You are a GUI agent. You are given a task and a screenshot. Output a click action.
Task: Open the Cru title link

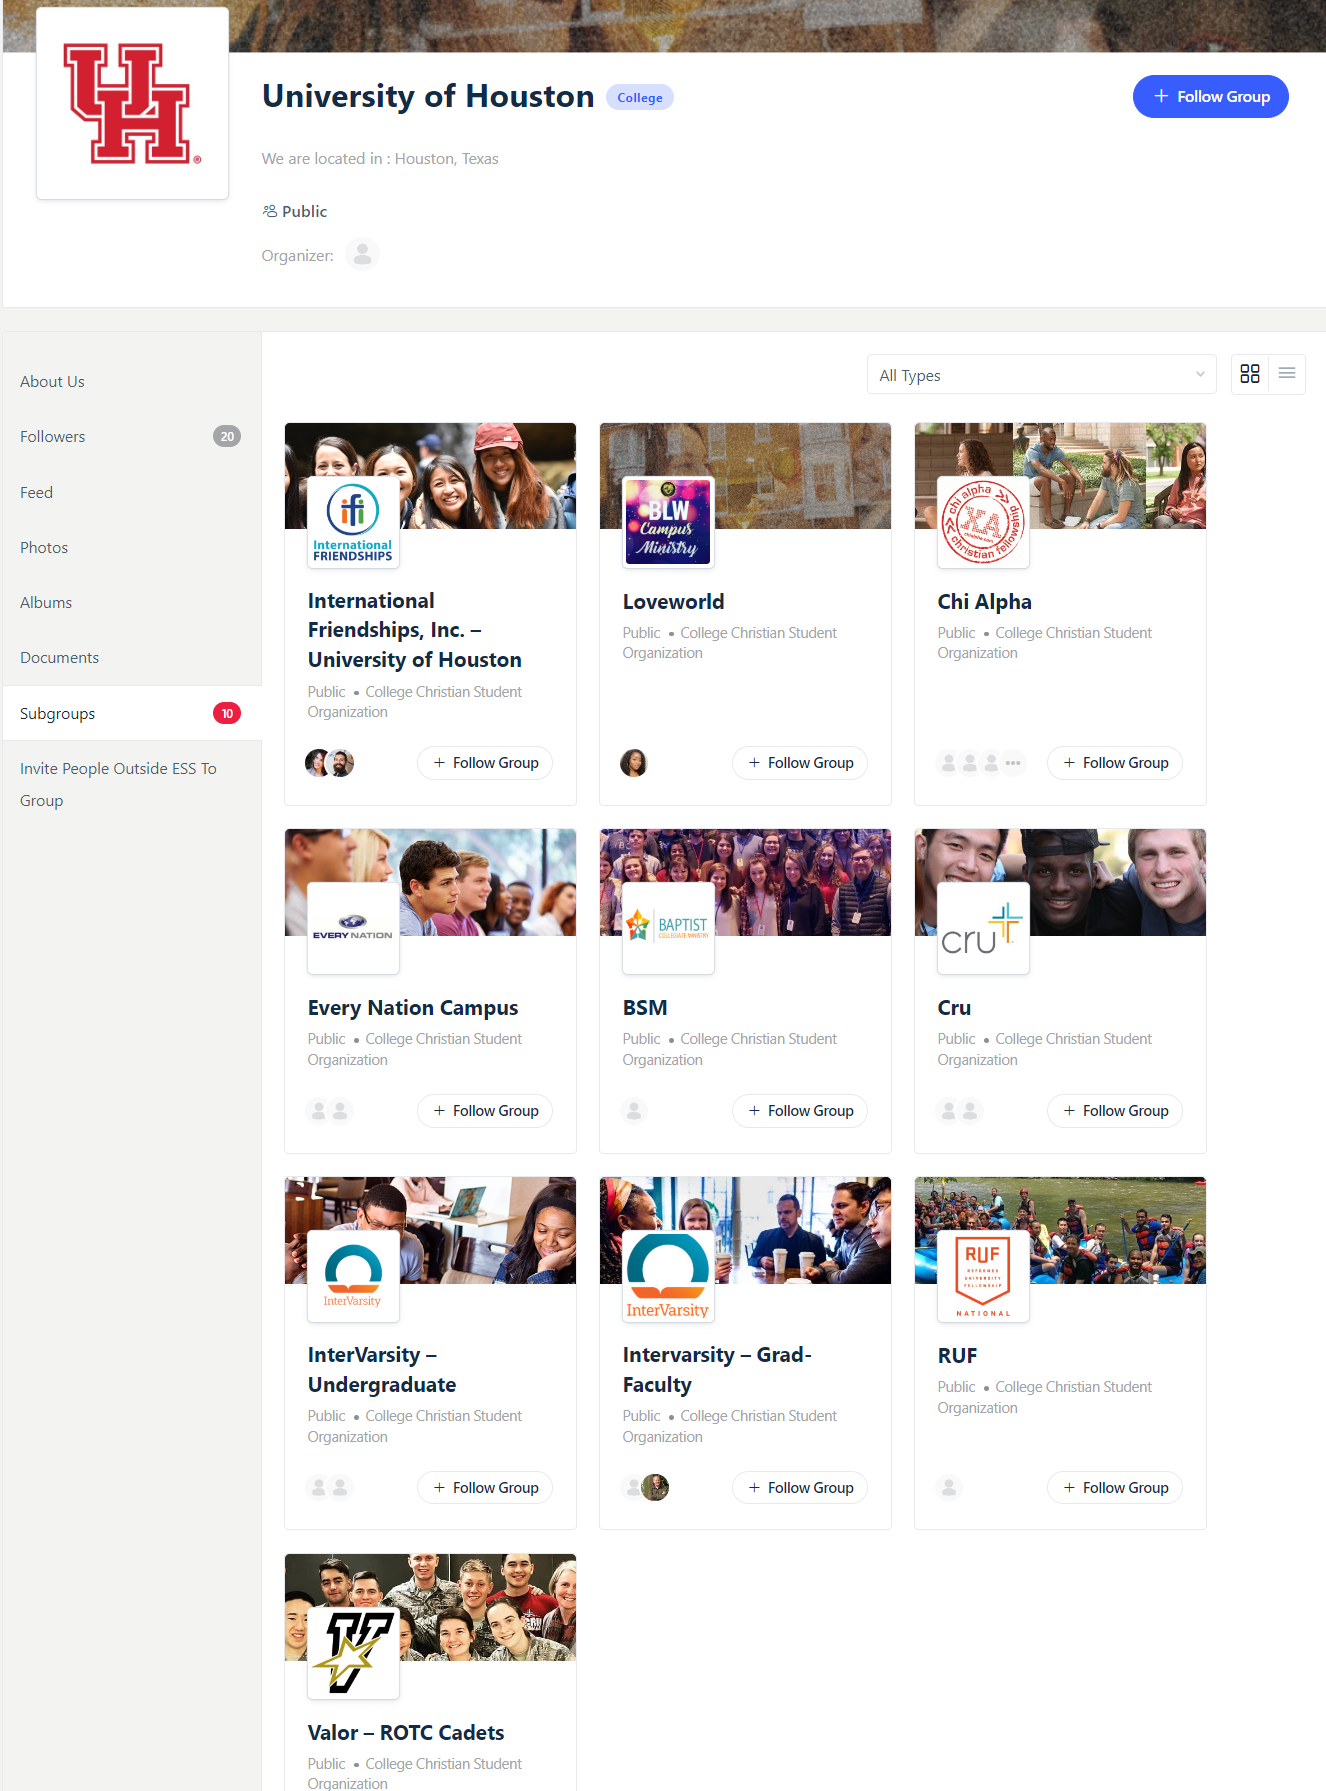click(x=954, y=1008)
